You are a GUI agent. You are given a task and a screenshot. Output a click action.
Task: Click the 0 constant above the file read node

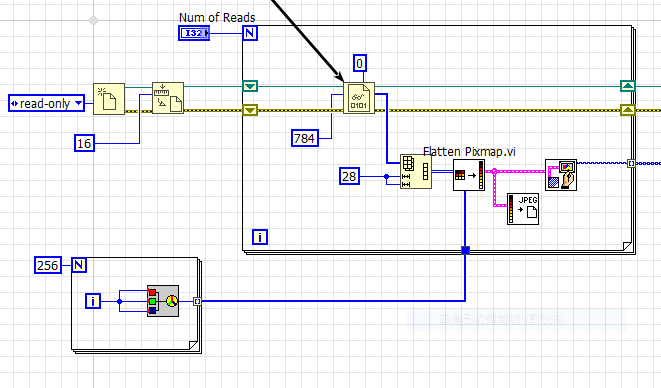(360, 63)
